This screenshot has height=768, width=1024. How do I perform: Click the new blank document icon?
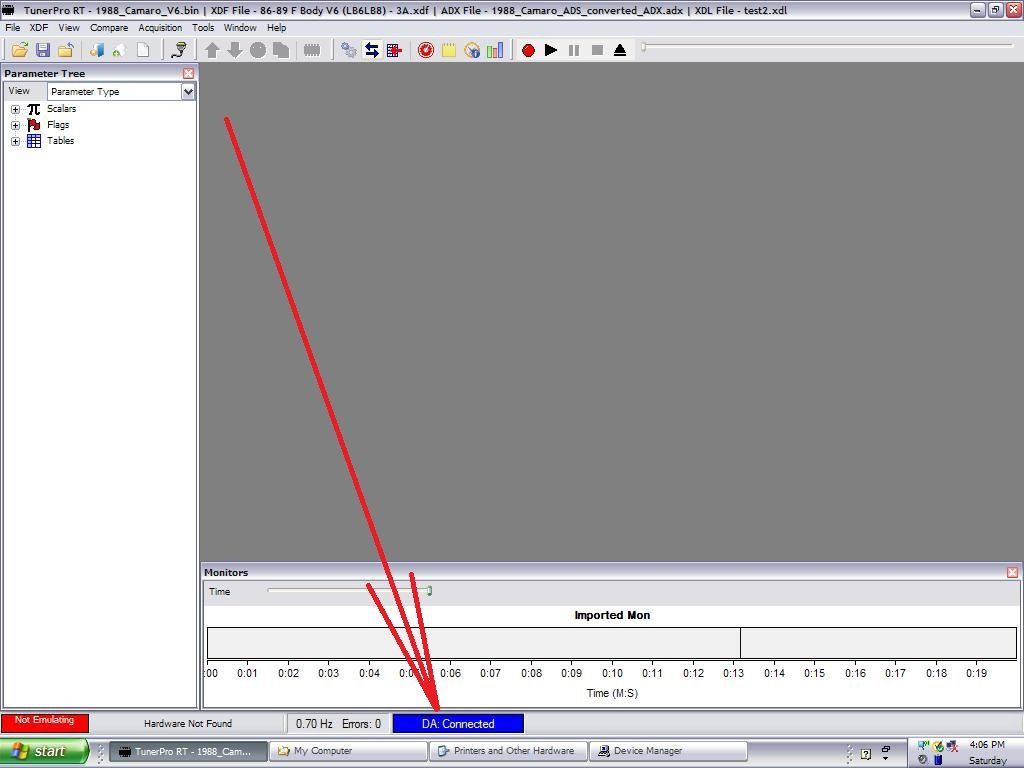click(143, 50)
